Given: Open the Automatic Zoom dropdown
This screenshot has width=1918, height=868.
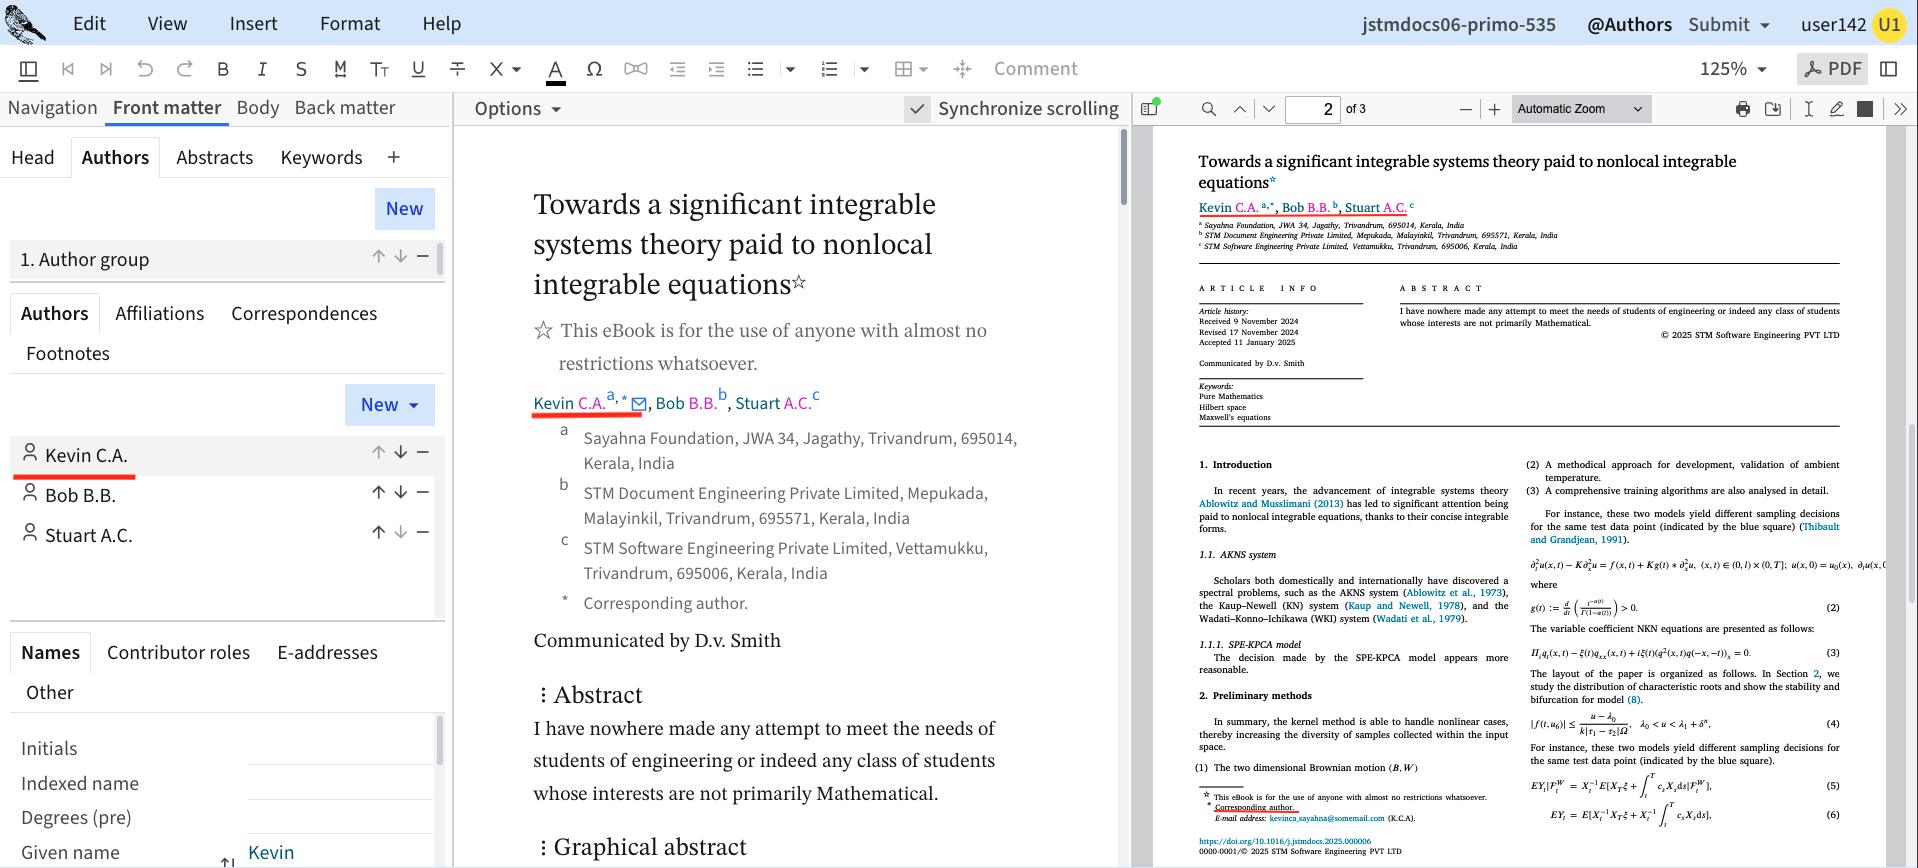Looking at the screenshot, I should point(1580,109).
